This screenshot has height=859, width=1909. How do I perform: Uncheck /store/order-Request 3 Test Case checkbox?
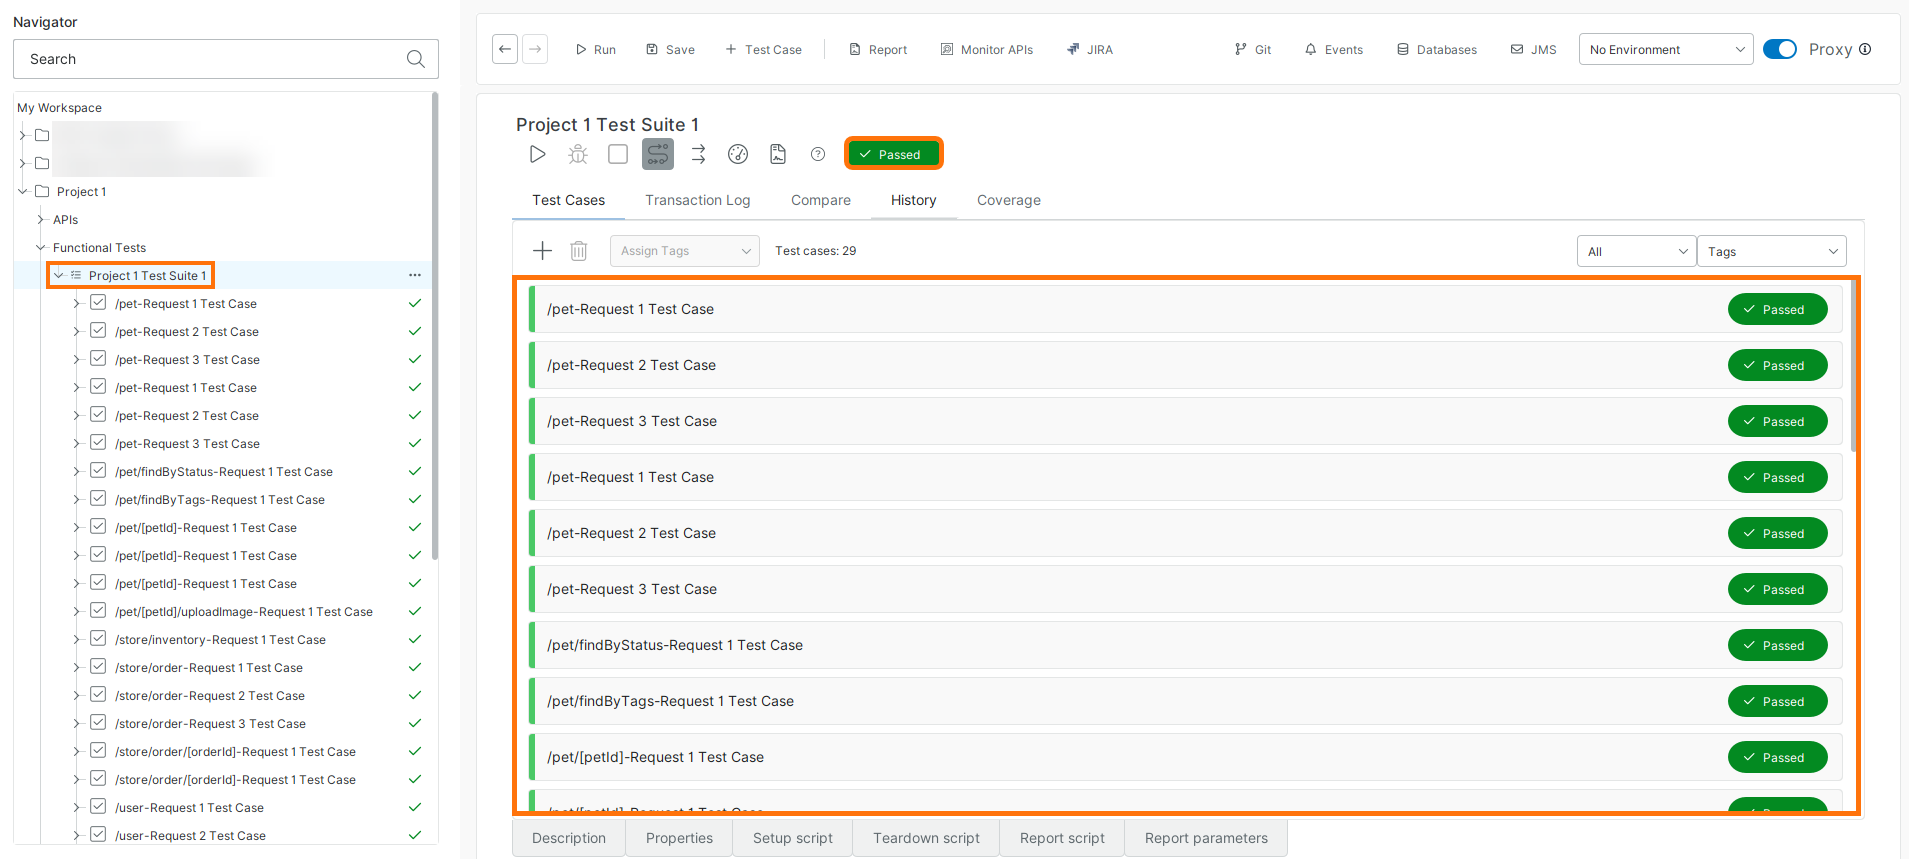coord(98,723)
